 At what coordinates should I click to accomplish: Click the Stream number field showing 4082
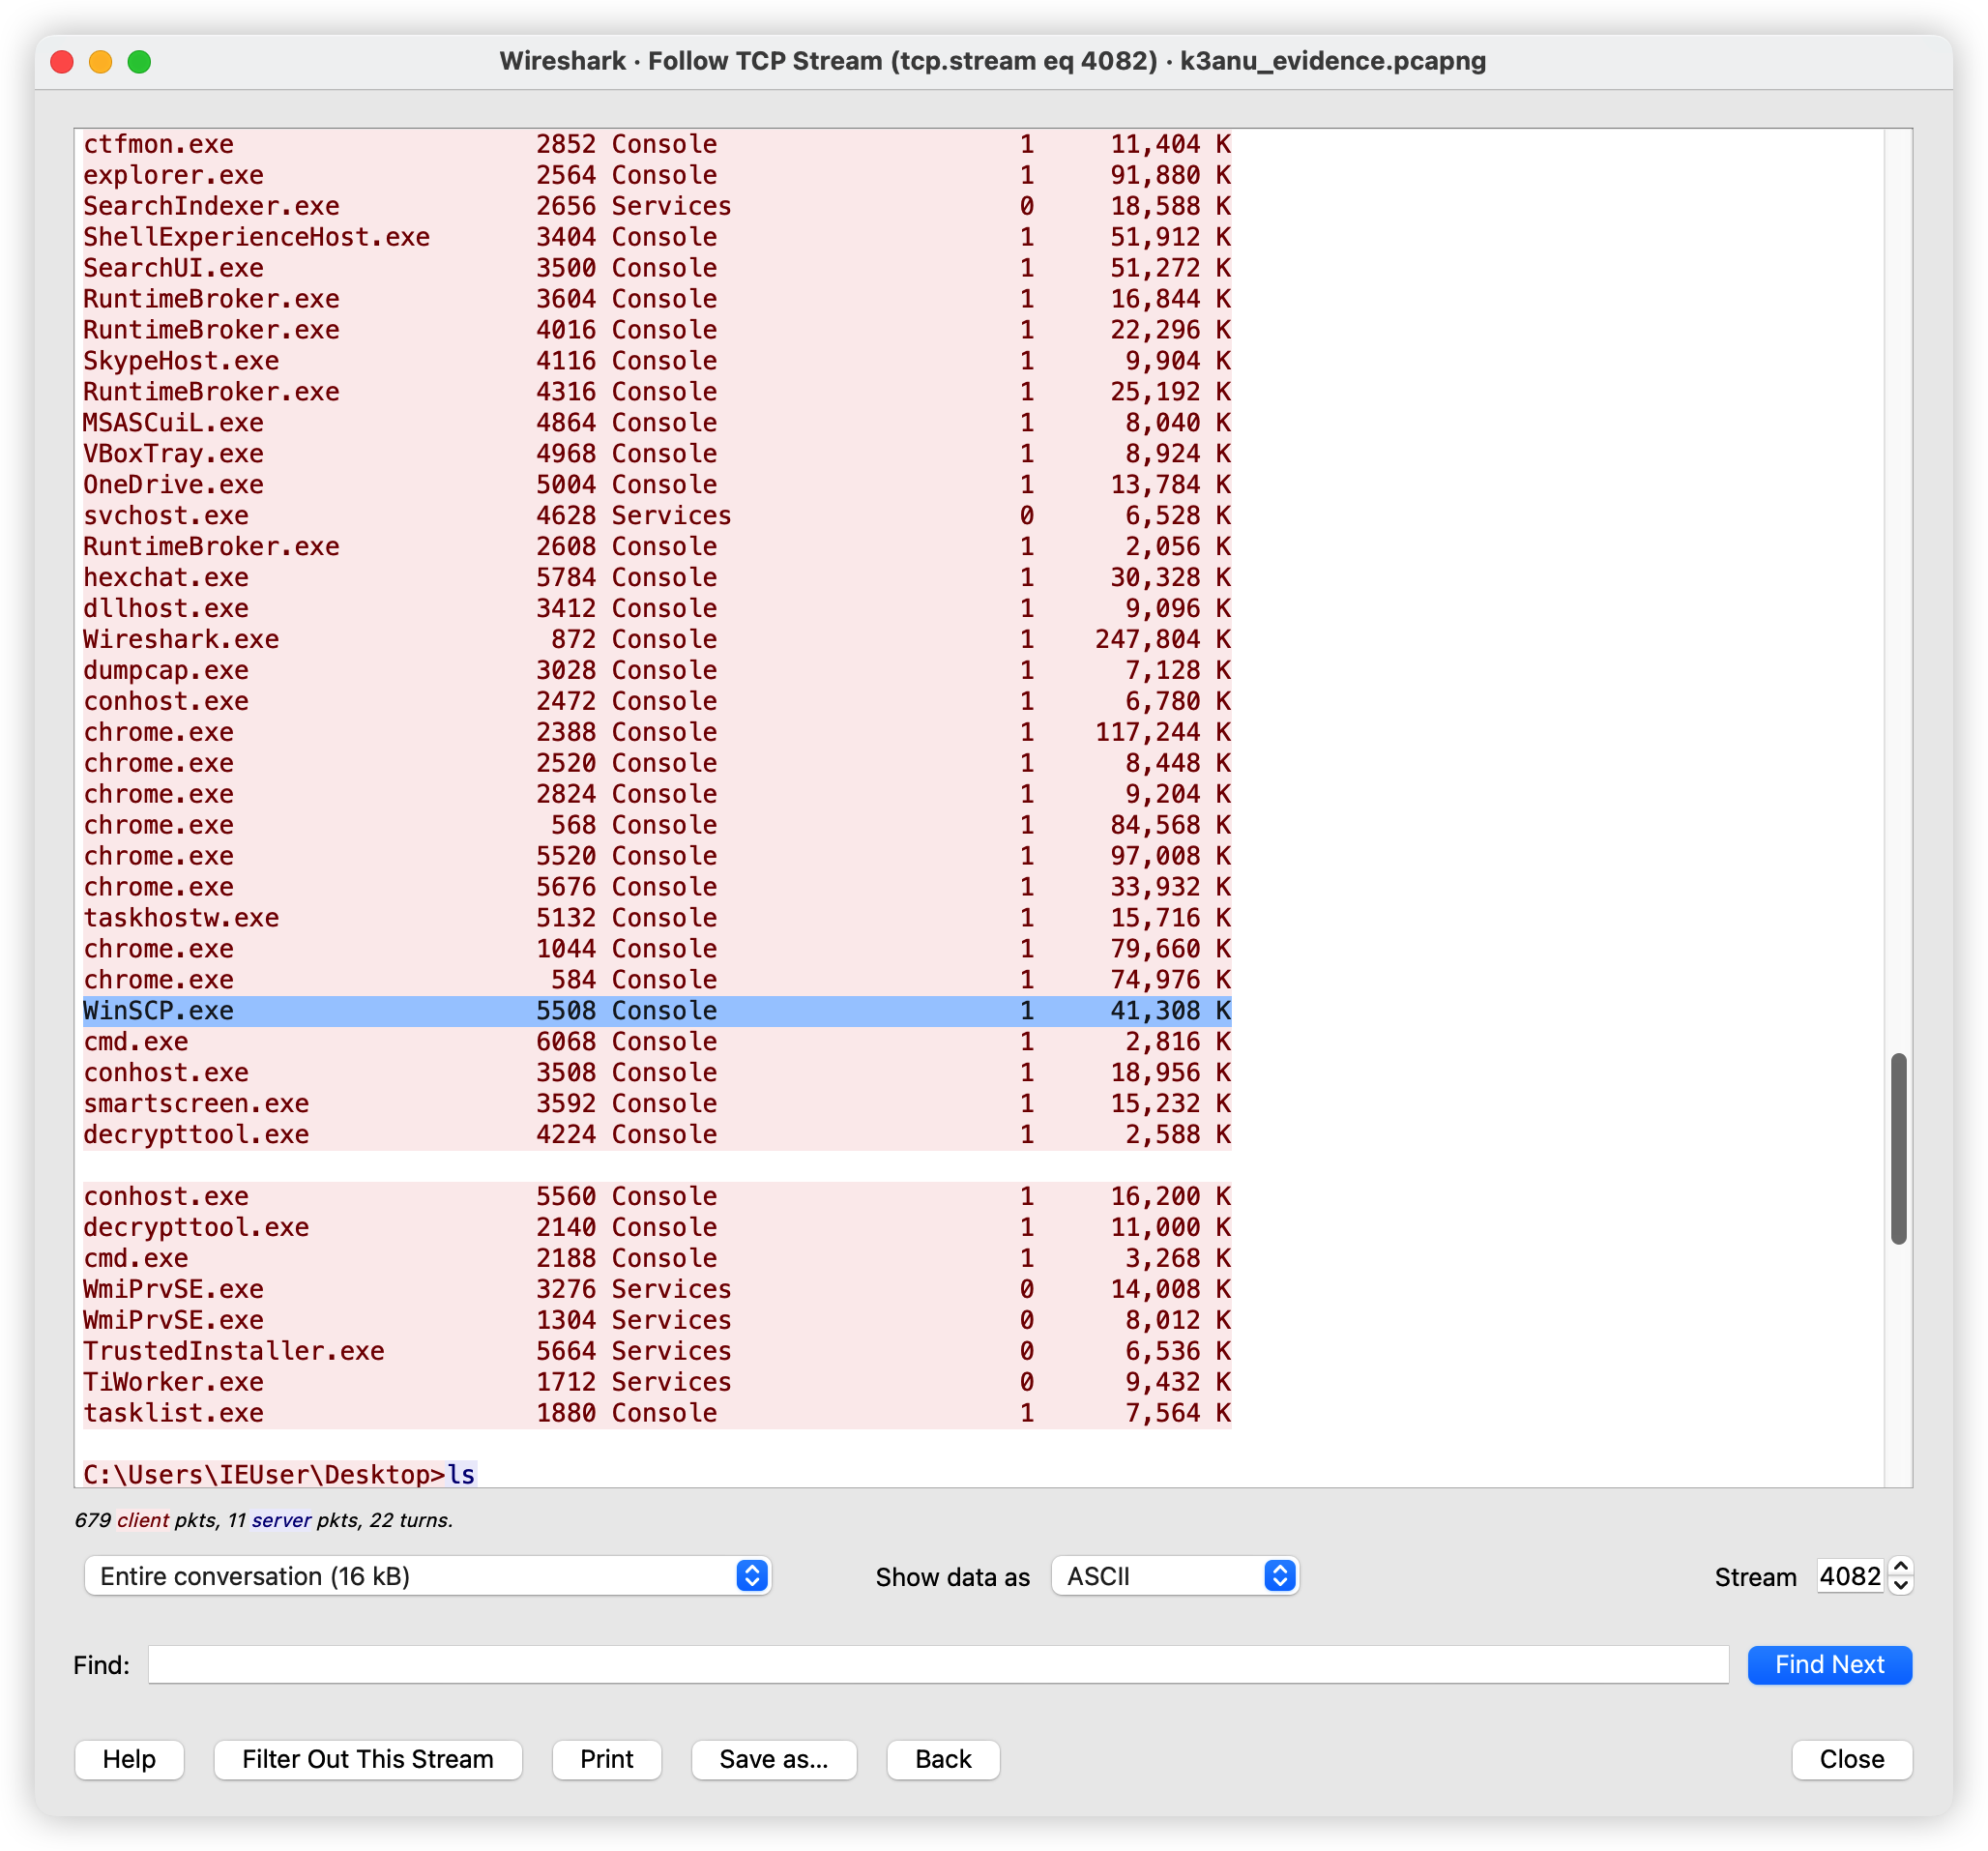(1851, 1576)
